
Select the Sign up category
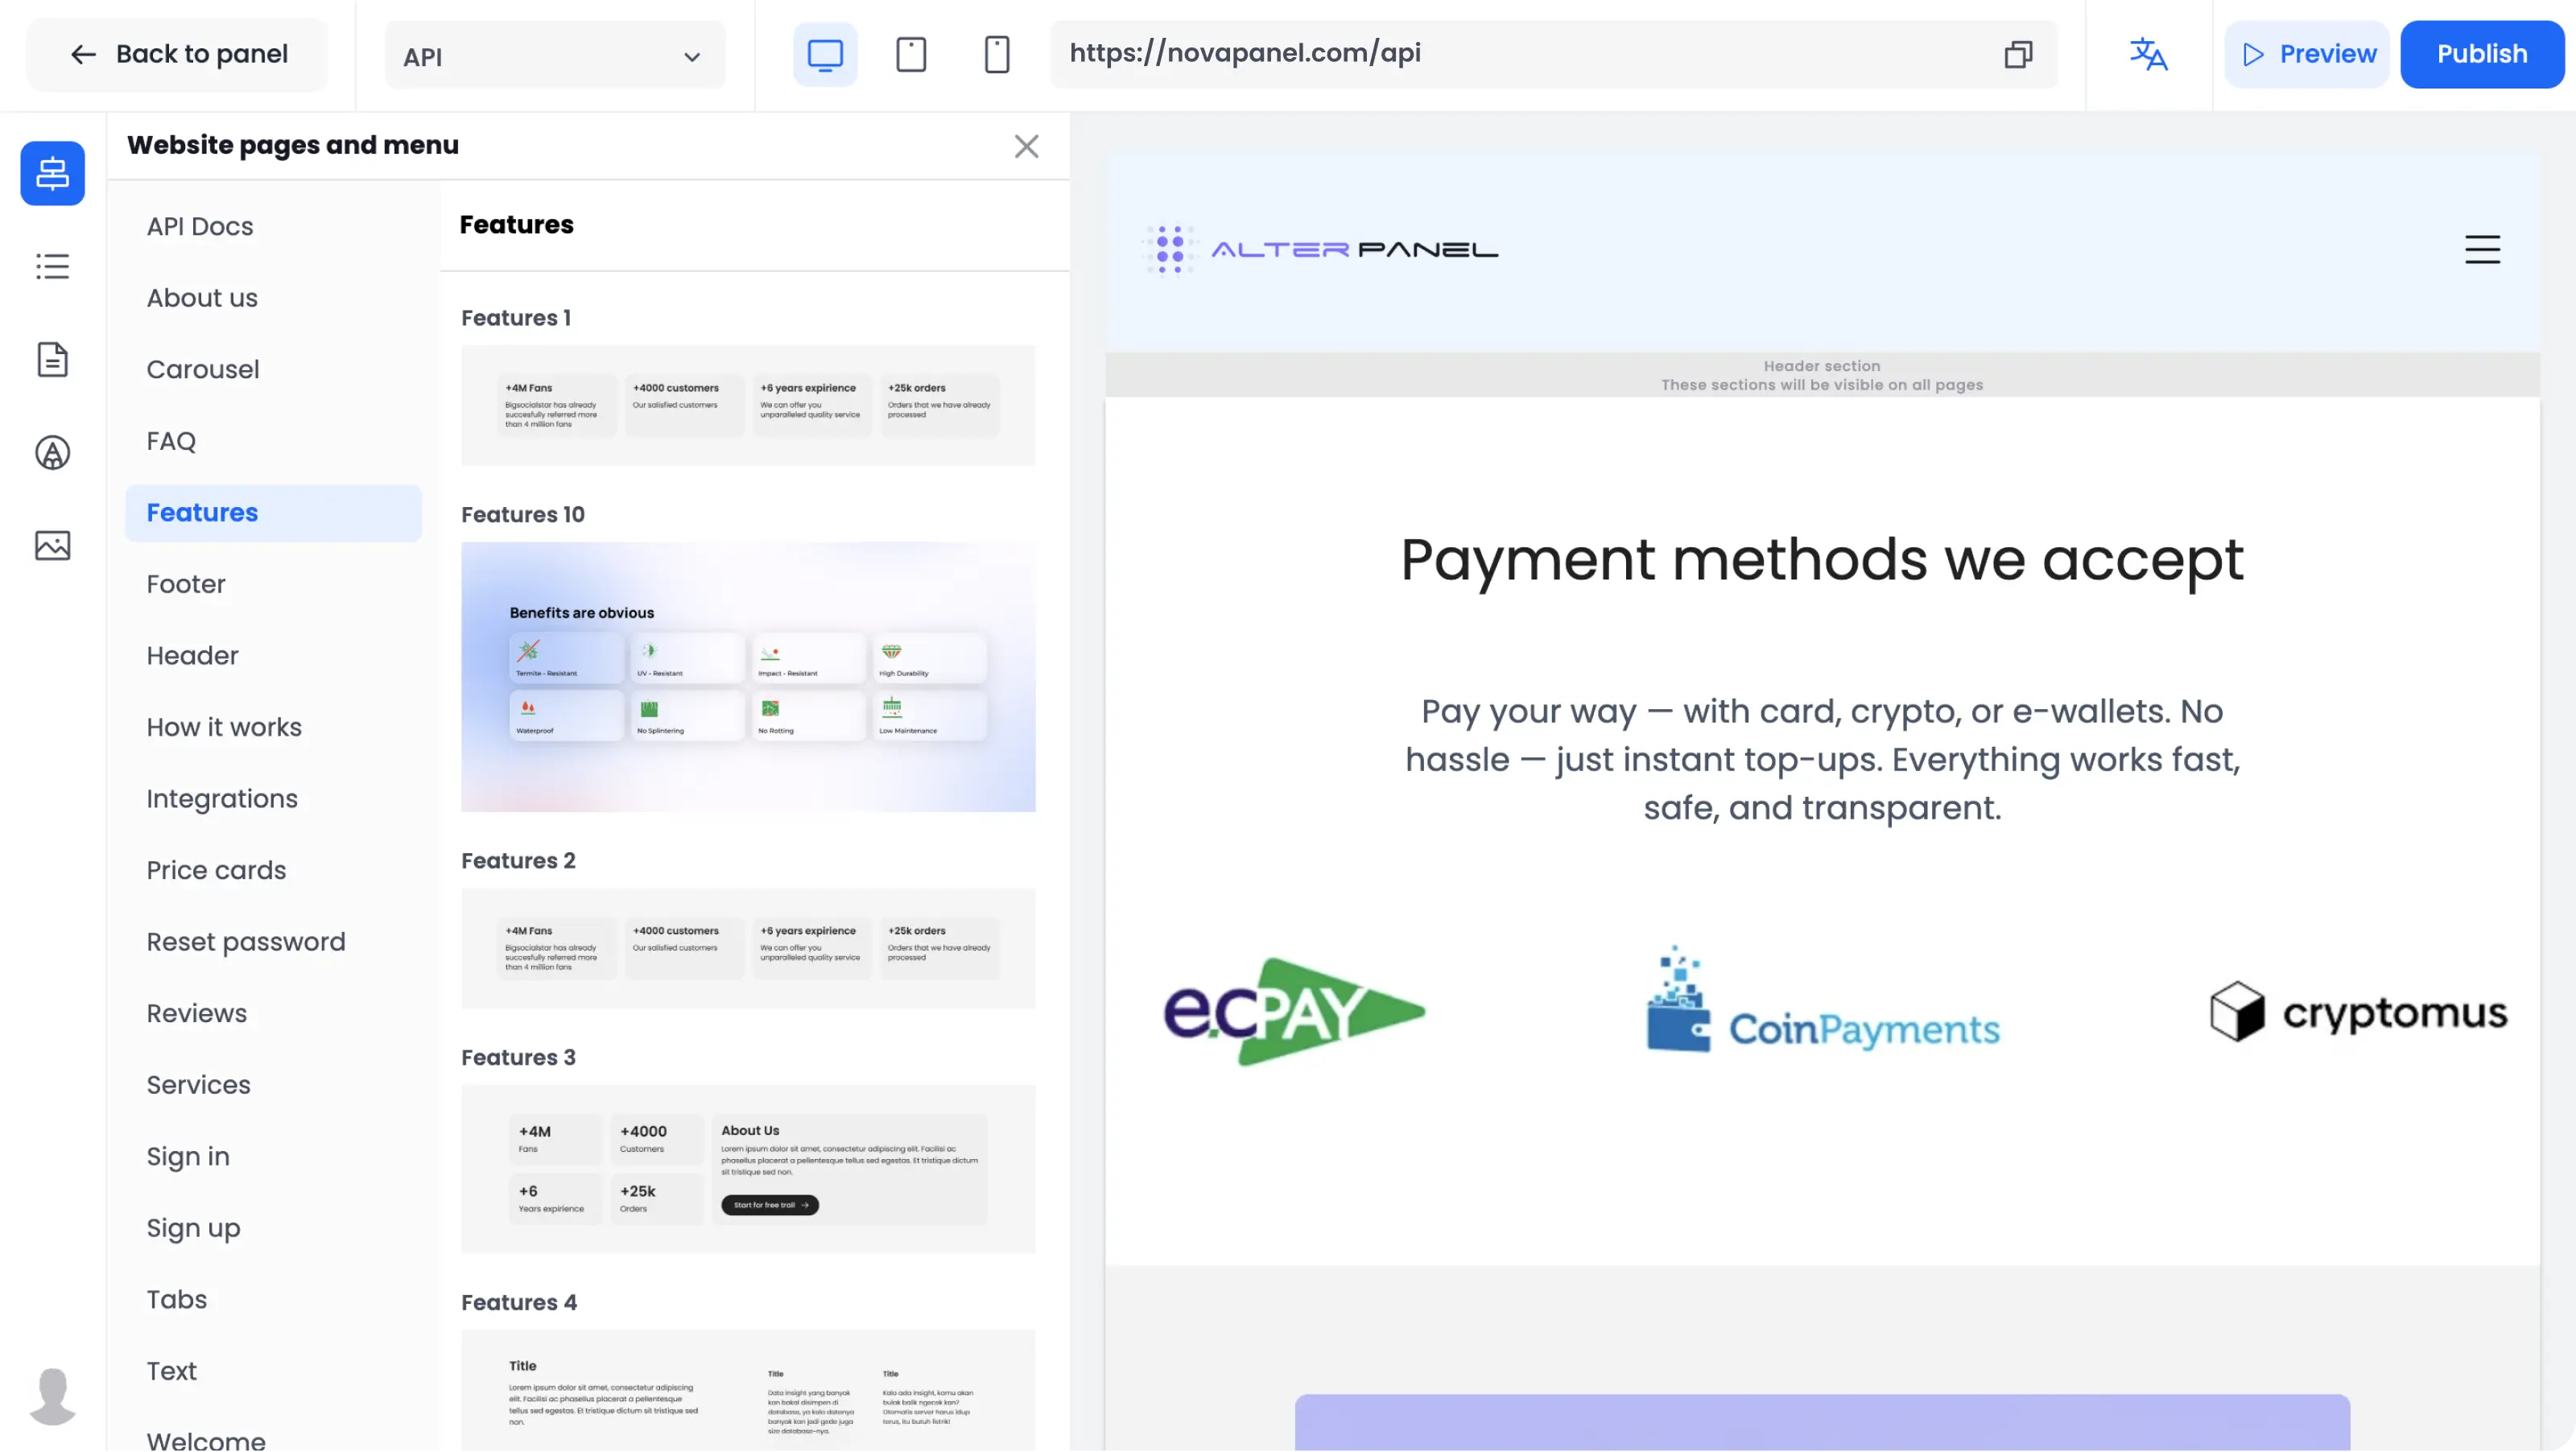[x=273, y=1228]
